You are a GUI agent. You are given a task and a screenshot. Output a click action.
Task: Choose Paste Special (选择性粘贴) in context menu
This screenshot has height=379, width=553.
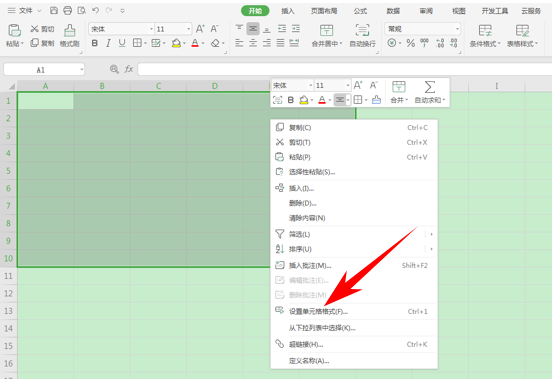click(354, 172)
